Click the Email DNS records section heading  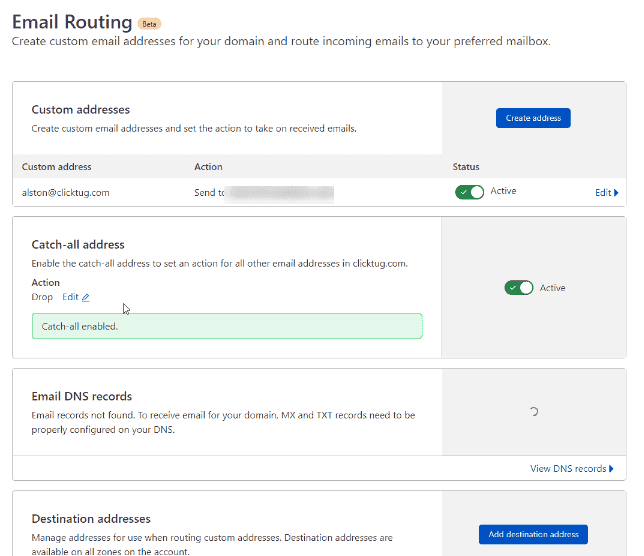coord(82,396)
